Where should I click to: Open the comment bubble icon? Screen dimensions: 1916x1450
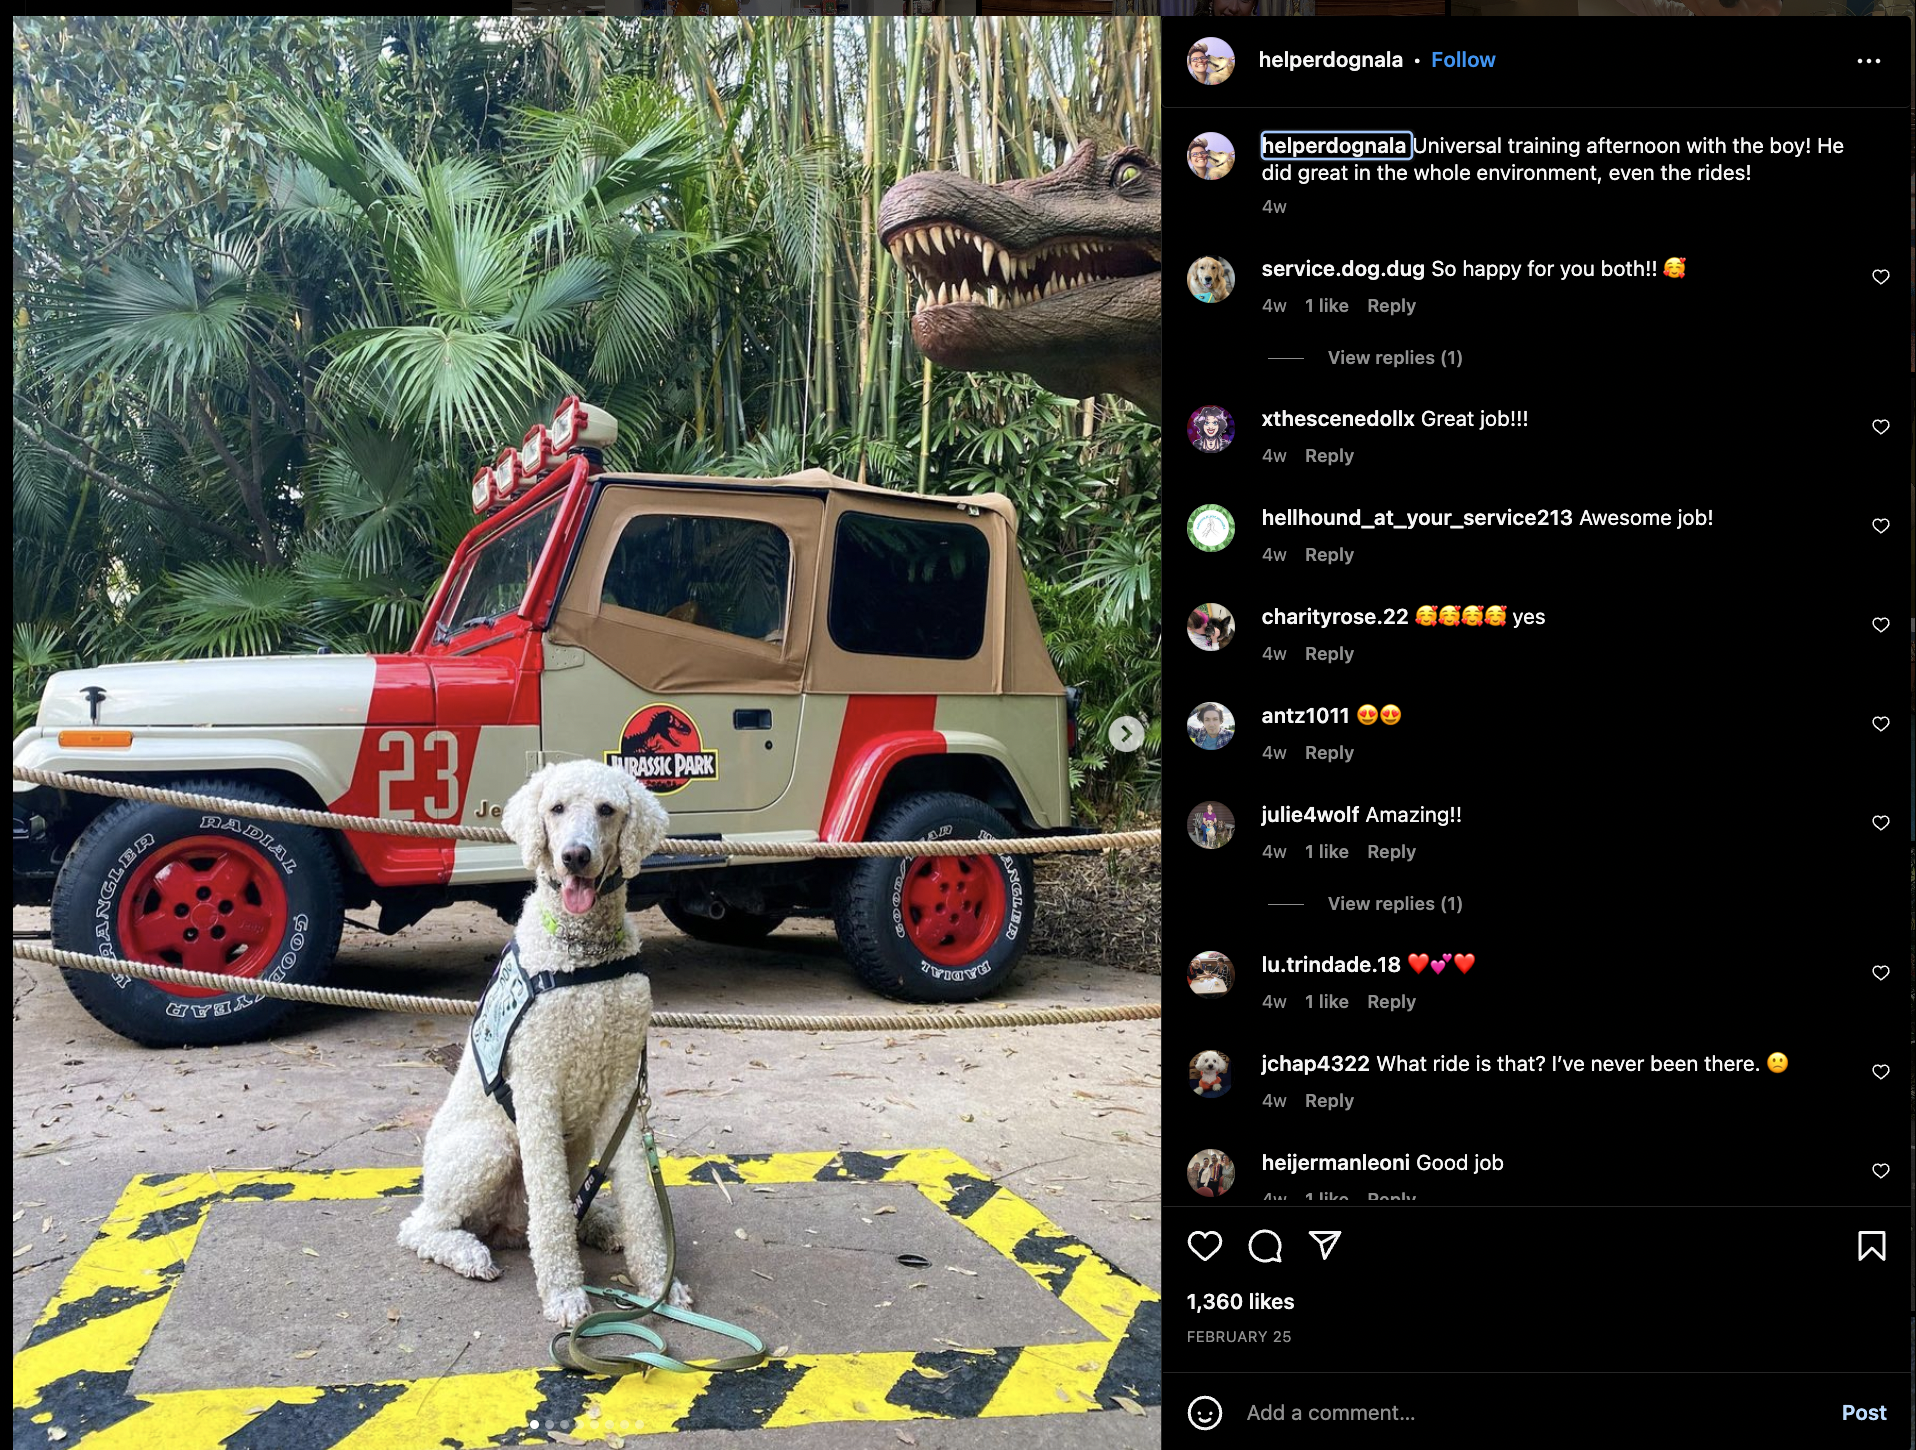click(1265, 1246)
